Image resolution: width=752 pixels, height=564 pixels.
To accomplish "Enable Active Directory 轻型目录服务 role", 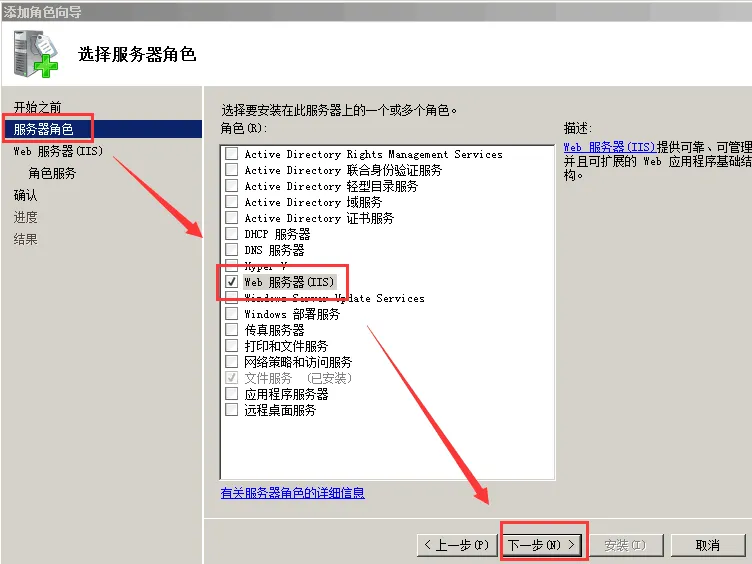I will coord(232,186).
